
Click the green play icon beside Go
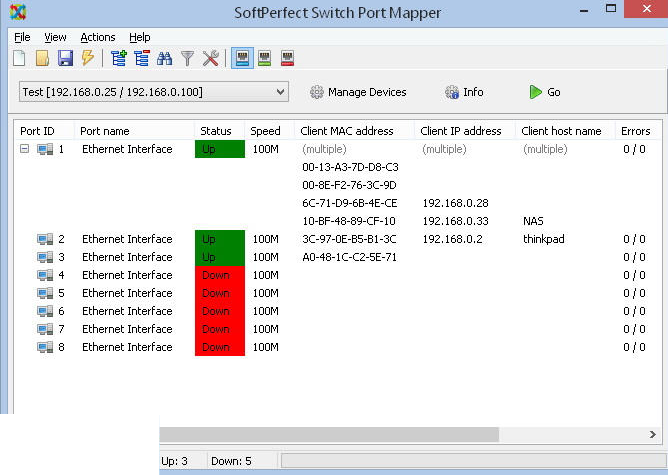click(x=535, y=92)
